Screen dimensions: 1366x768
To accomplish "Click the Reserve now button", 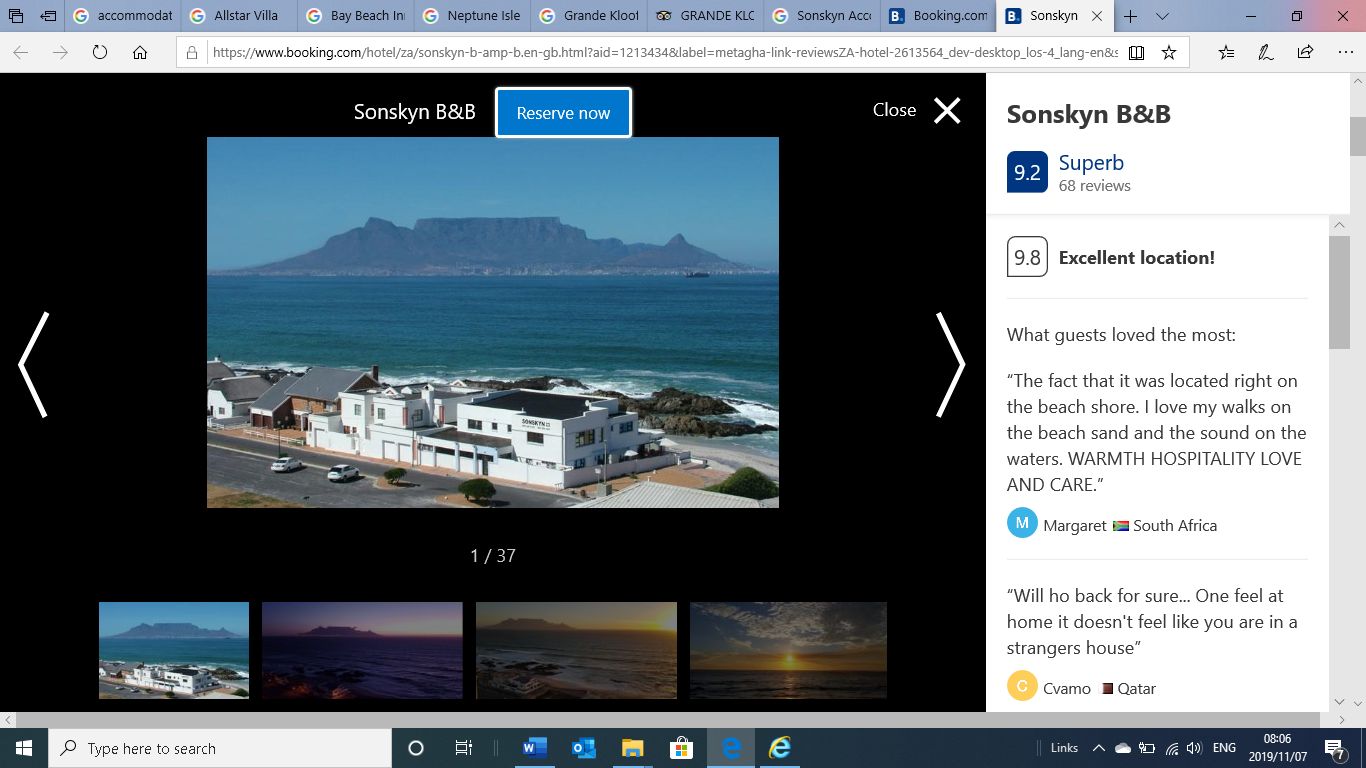I will pyautogui.click(x=563, y=113).
